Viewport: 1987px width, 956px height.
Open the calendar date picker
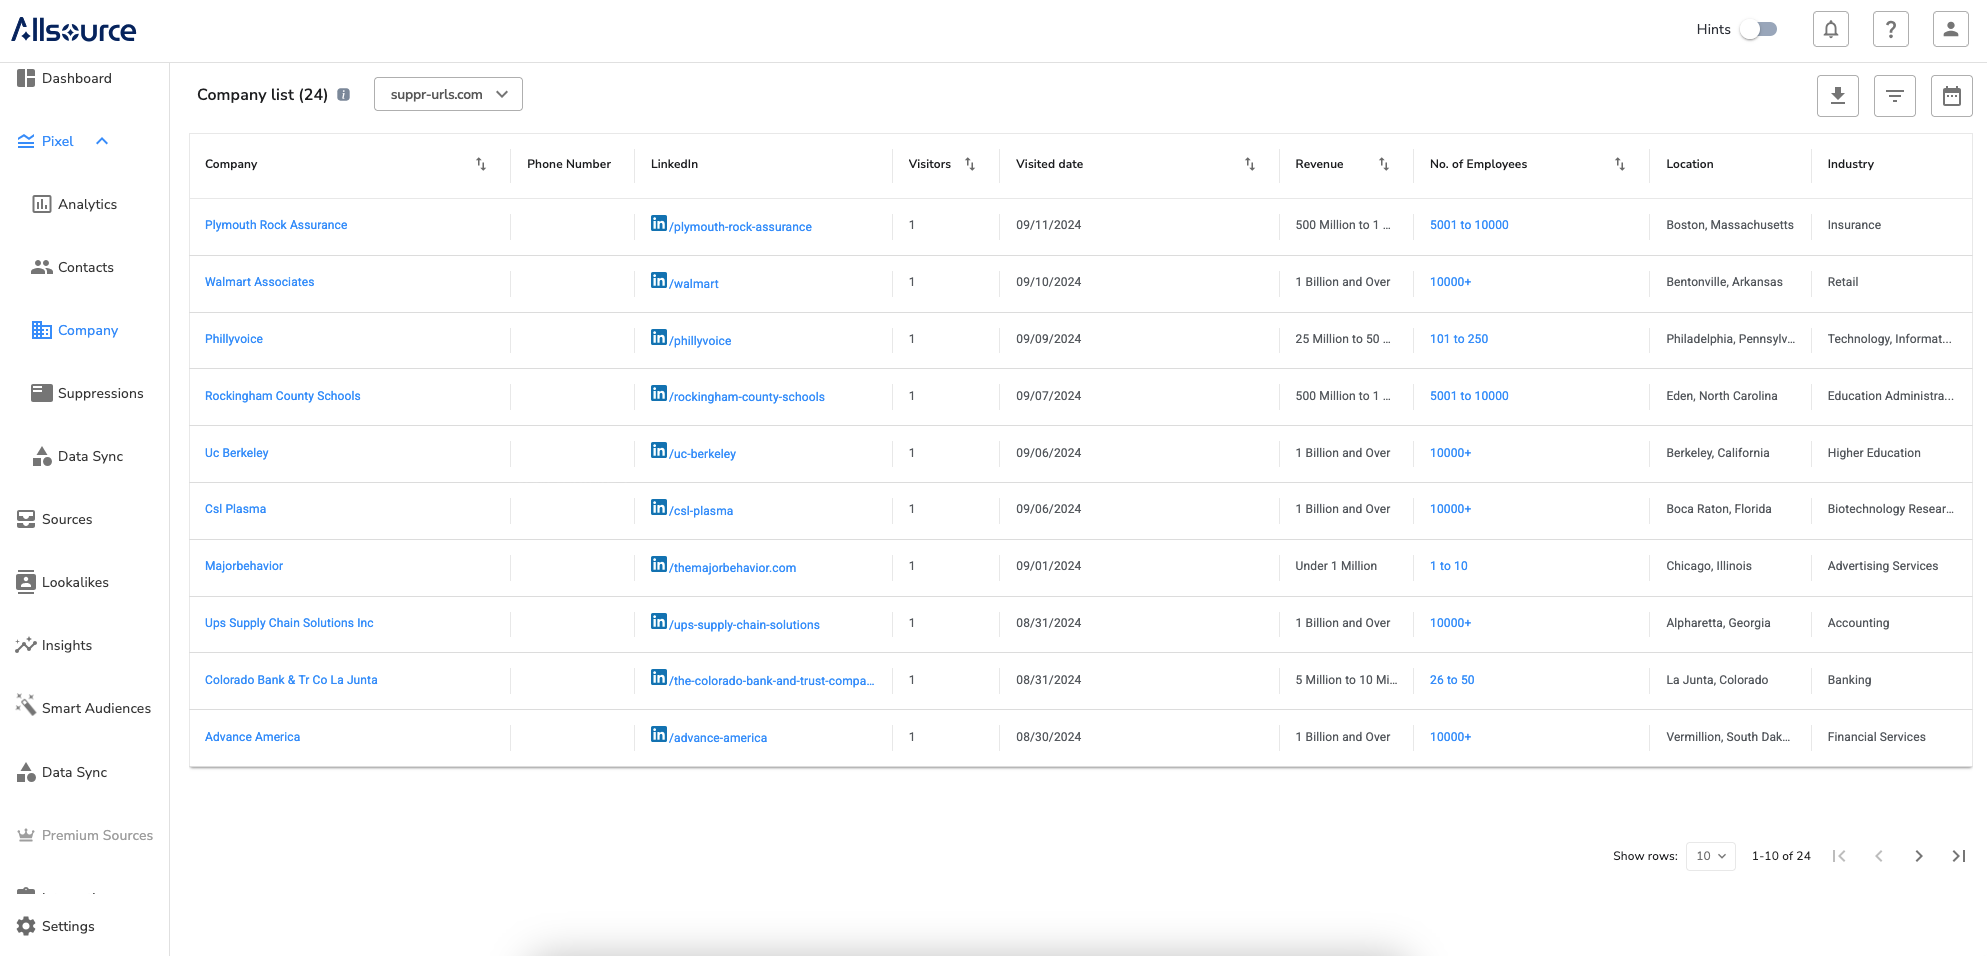tap(1951, 96)
